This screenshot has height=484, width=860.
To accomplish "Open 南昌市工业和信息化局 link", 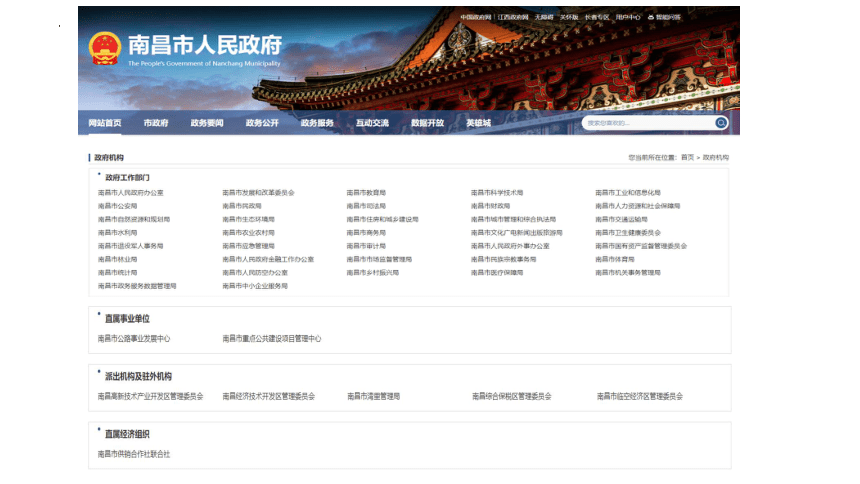I will [x=627, y=193].
